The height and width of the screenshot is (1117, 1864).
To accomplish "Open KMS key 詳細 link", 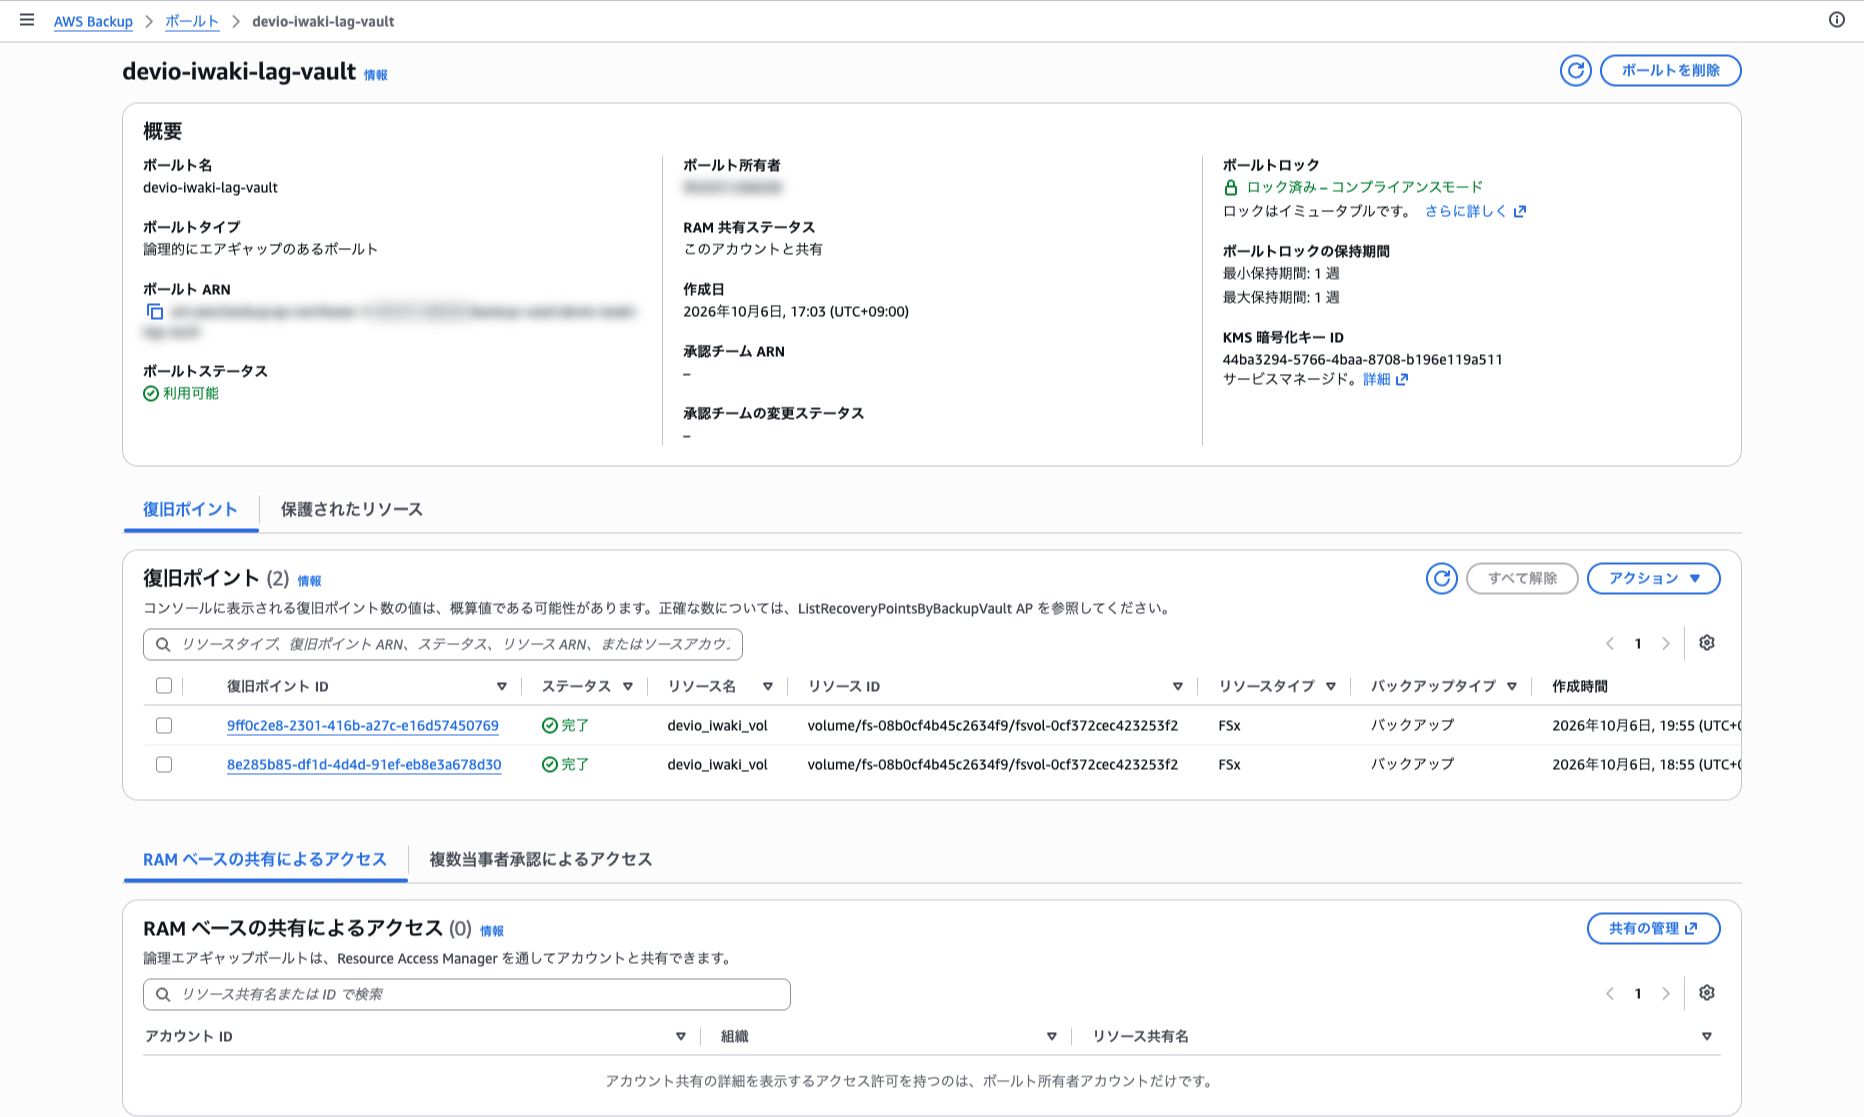I will tap(1385, 379).
